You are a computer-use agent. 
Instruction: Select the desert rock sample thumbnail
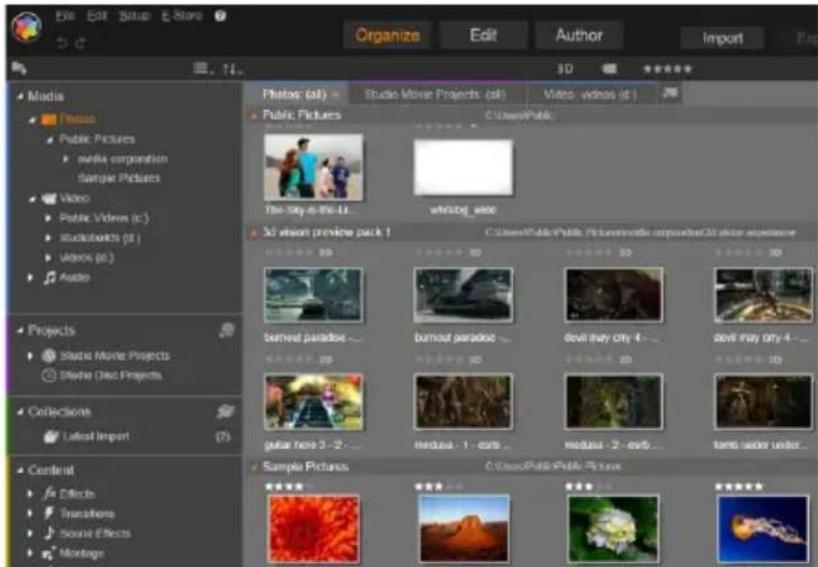[464, 529]
